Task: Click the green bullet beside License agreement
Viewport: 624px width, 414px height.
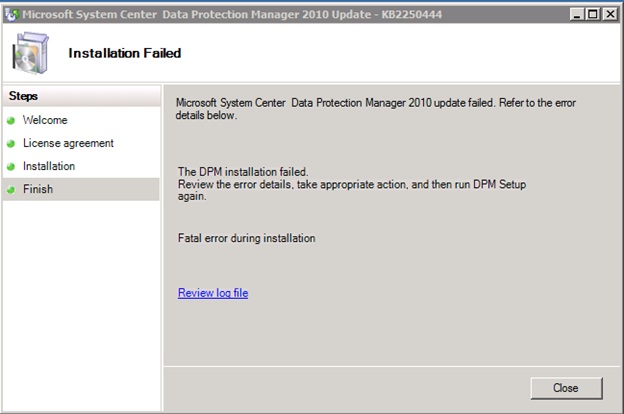Action: pyautogui.click(x=11, y=143)
